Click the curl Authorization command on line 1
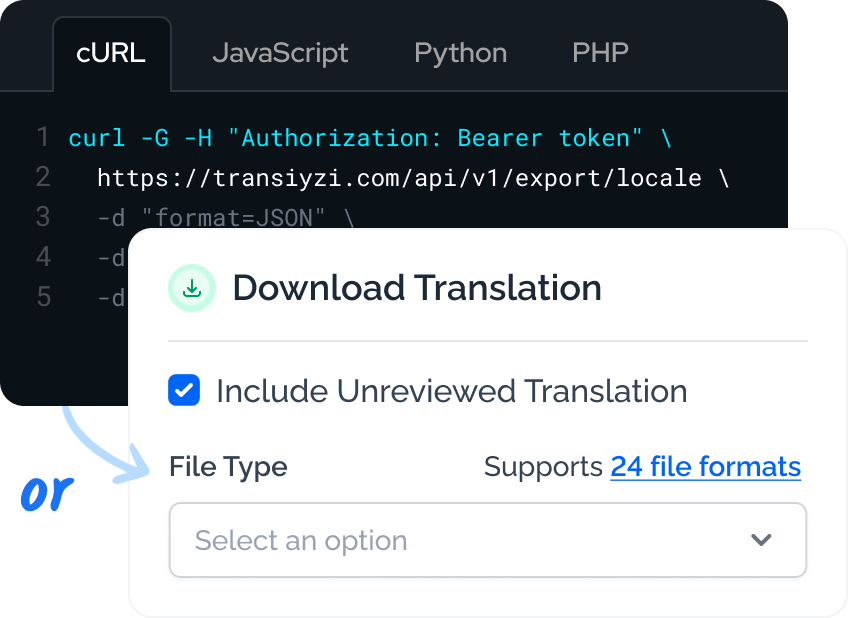This screenshot has height=618, width=848. 370,138
